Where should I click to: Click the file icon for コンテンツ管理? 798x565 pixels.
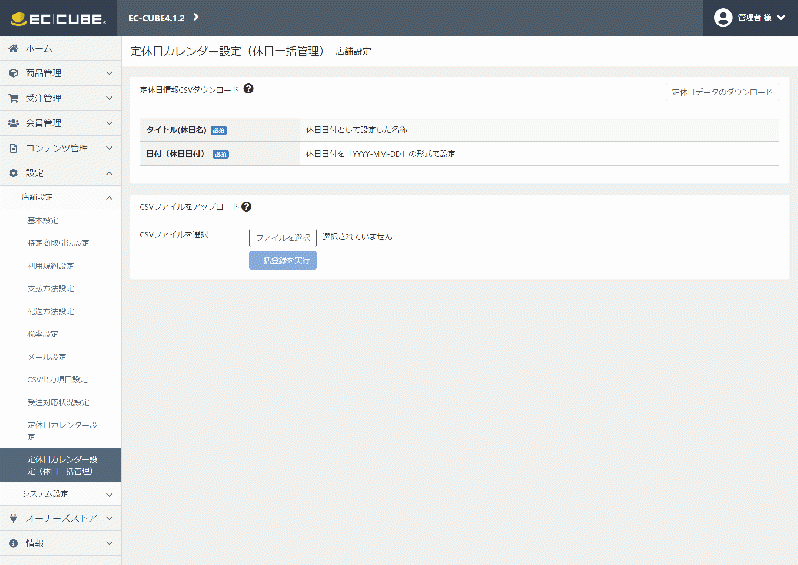pyautogui.click(x=14, y=148)
